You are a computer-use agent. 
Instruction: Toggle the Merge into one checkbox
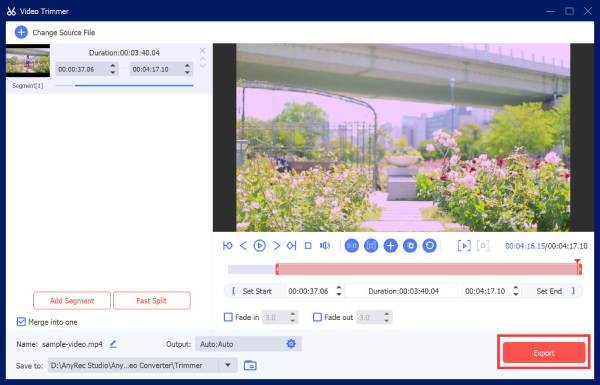[x=21, y=322]
